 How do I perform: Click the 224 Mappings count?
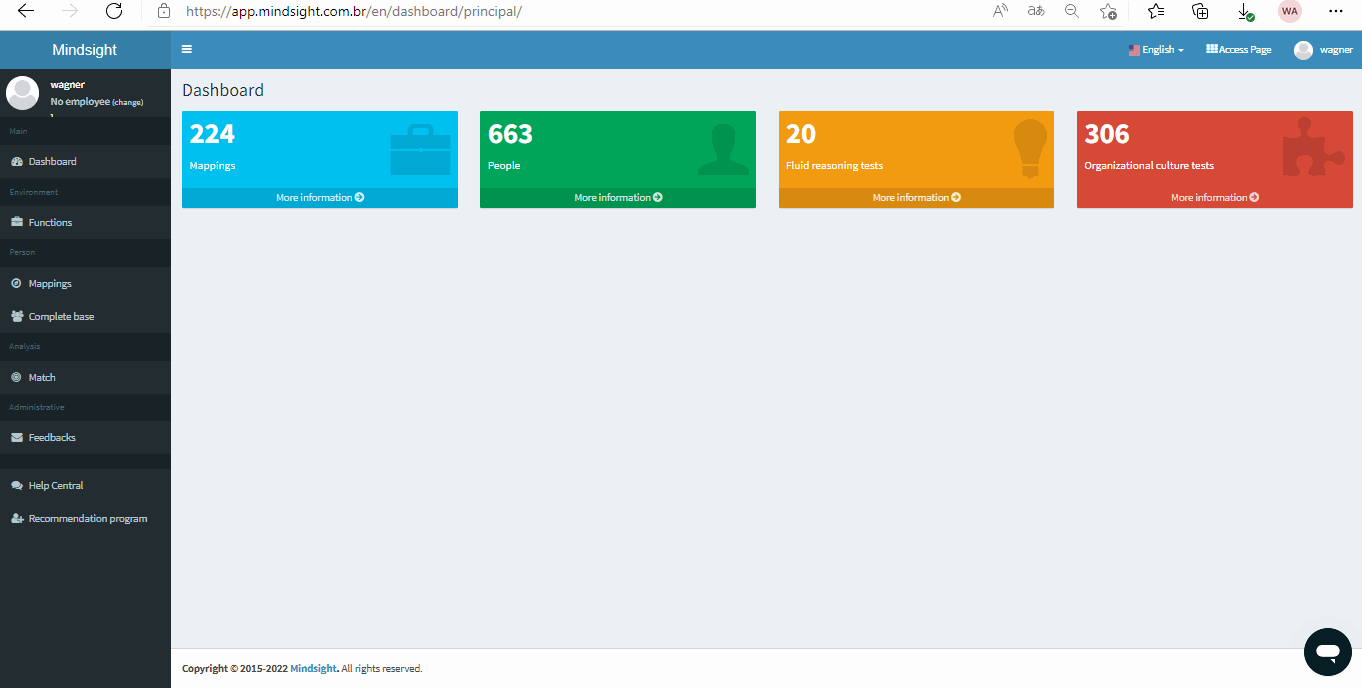tap(212, 134)
